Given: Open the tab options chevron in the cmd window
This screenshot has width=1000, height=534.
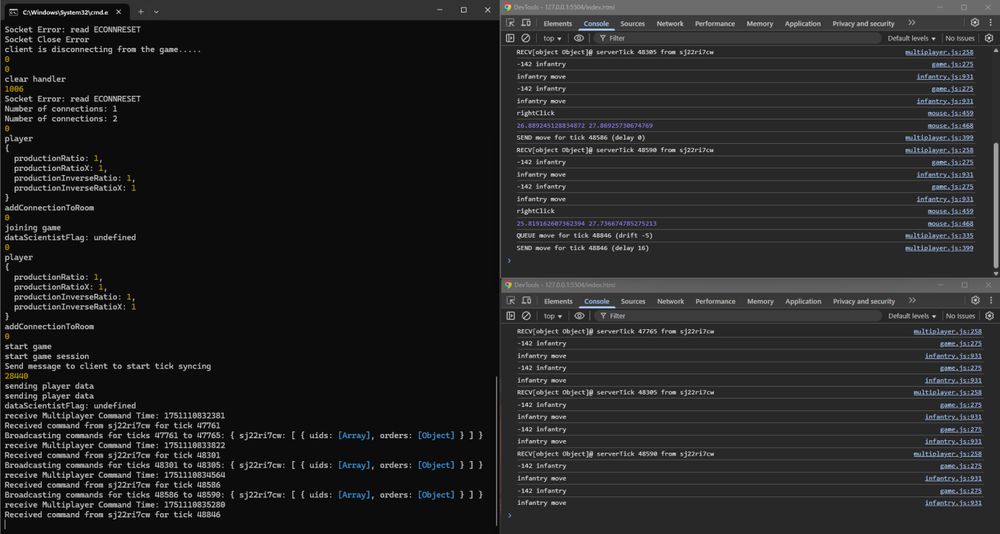Looking at the screenshot, I should [157, 11].
